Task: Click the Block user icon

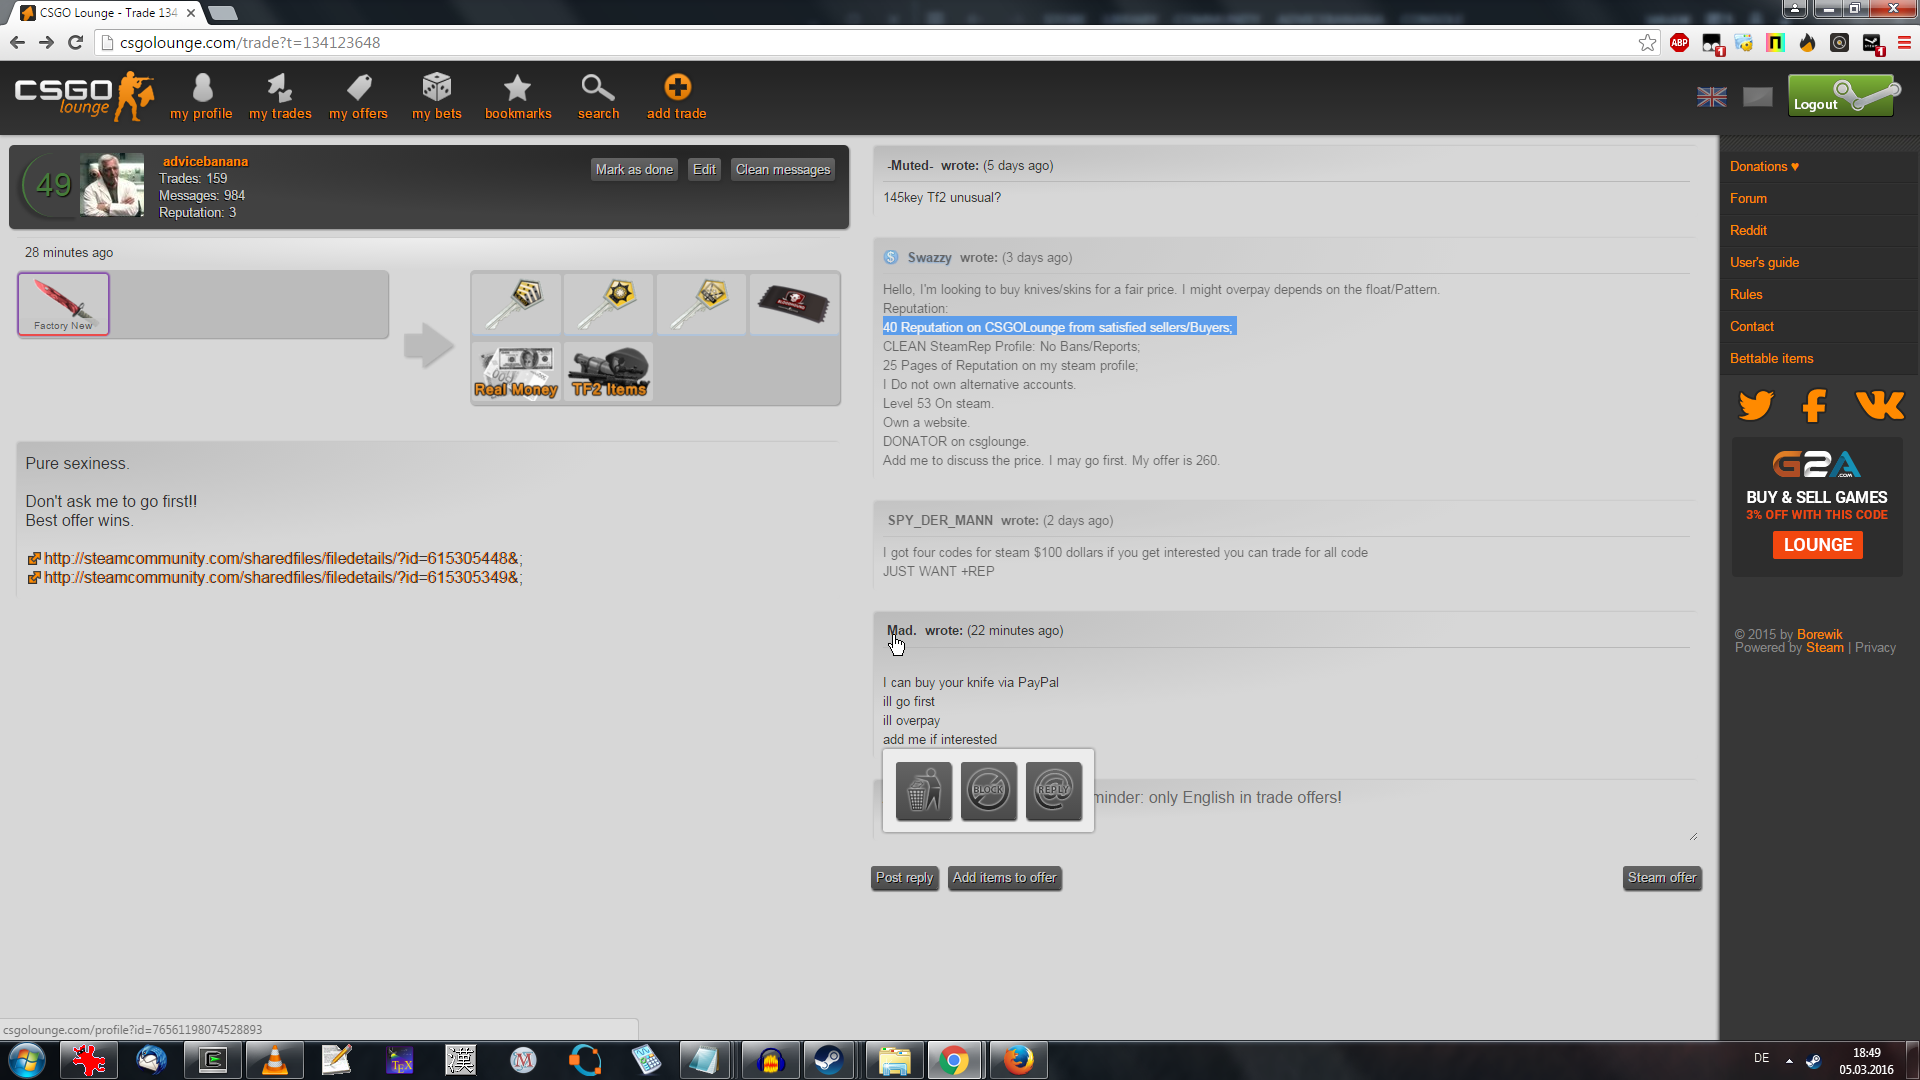Action: tap(988, 791)
